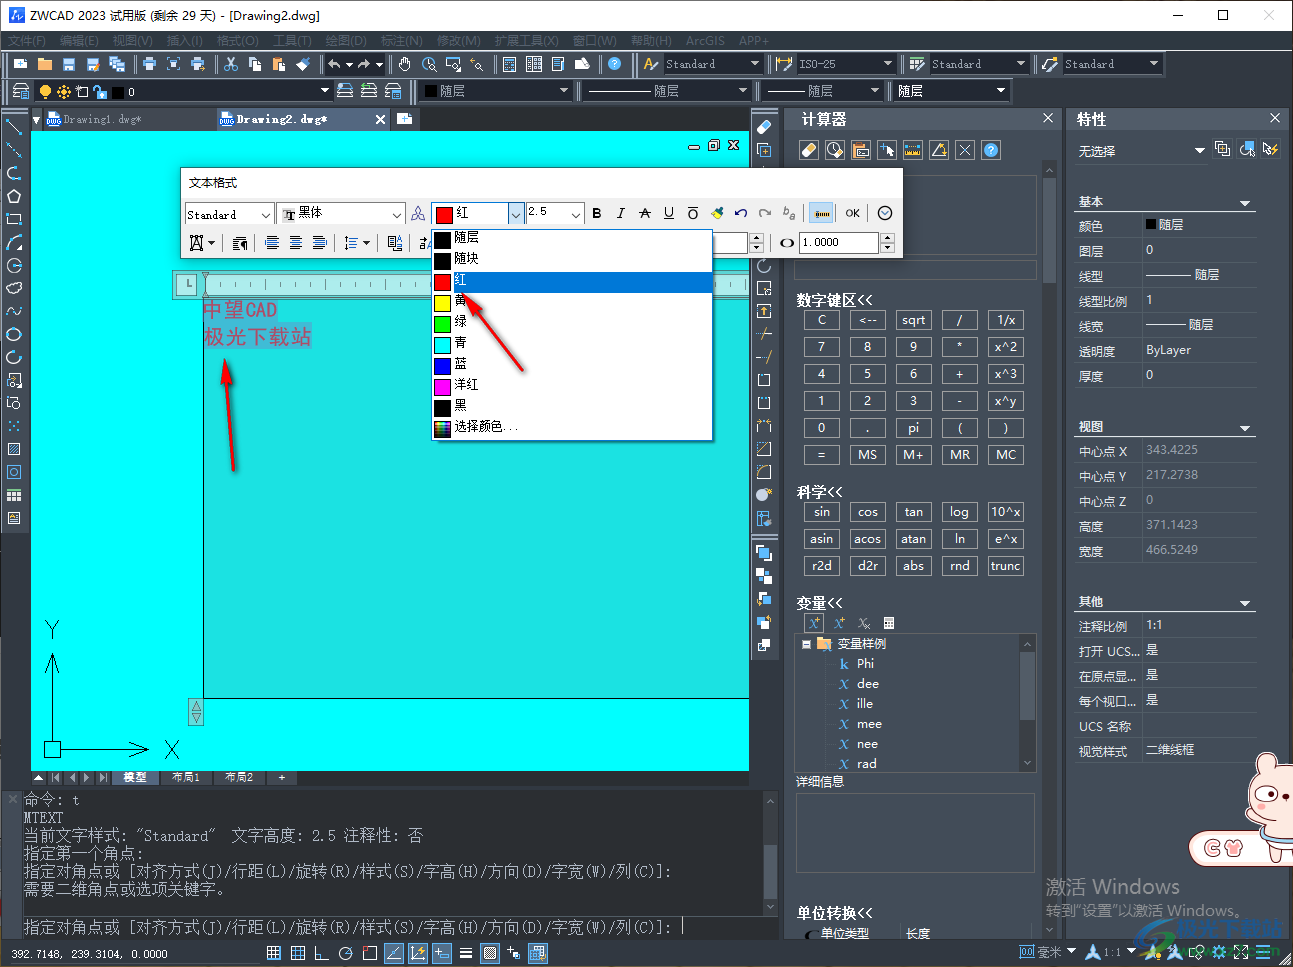The image size is (1293, 967).
Task: Open the text editor options circle button
Action: pyautogui.click(x=885, y=213)
